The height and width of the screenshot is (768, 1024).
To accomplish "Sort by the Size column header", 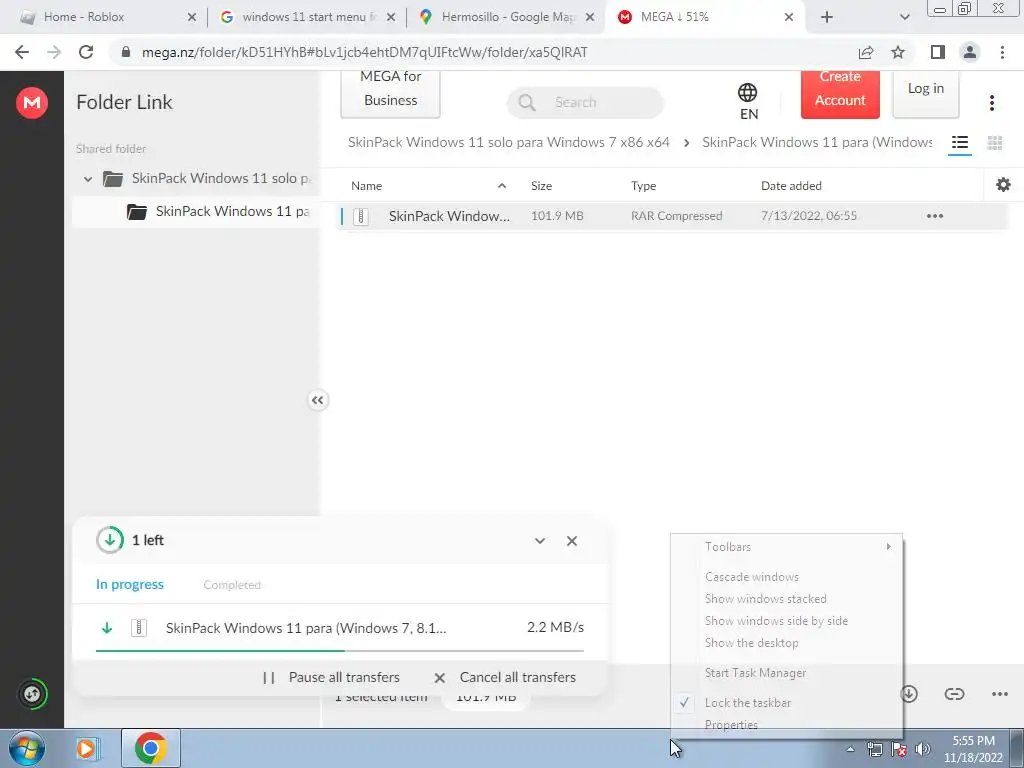I will (x=541, y=185).
